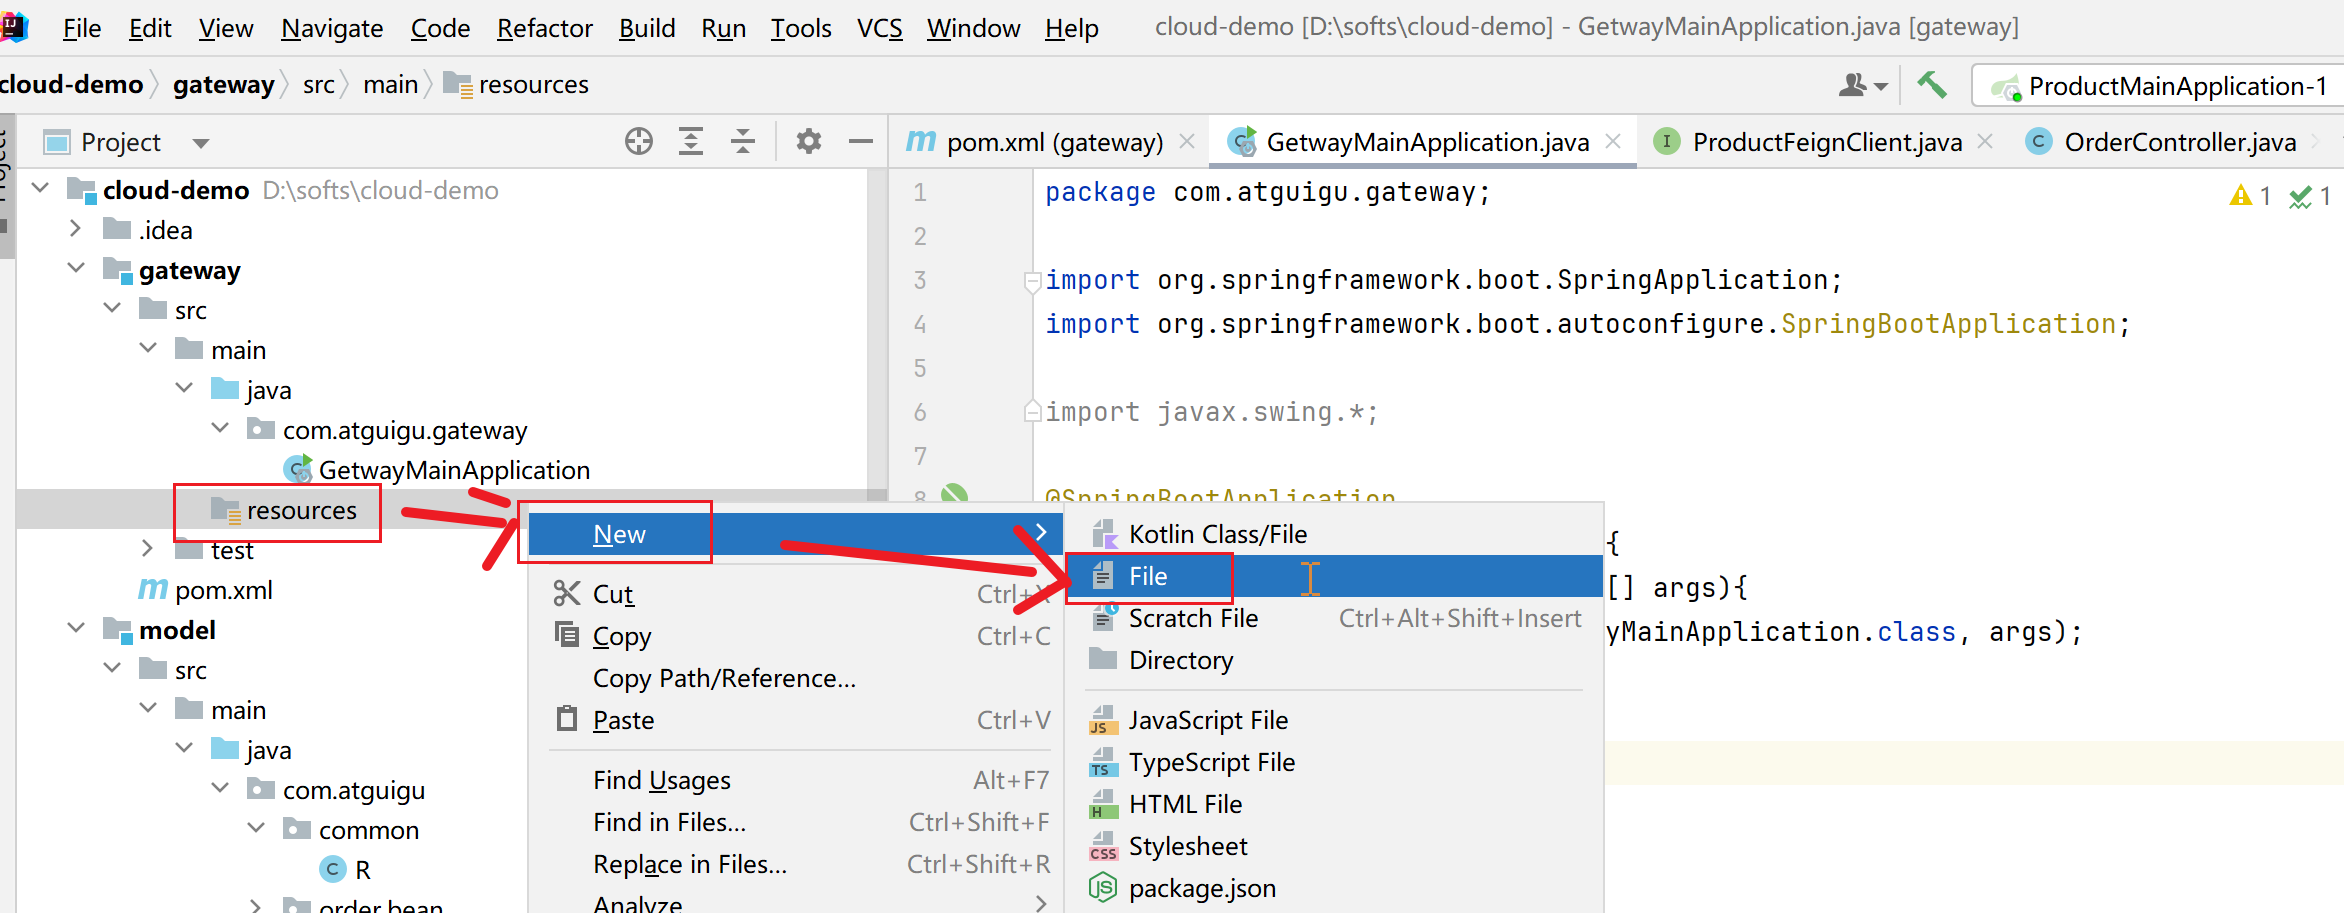Click the Collapse All icon in Project panel
This screenshot has width=2344, height=913.
tap(743, 142)
